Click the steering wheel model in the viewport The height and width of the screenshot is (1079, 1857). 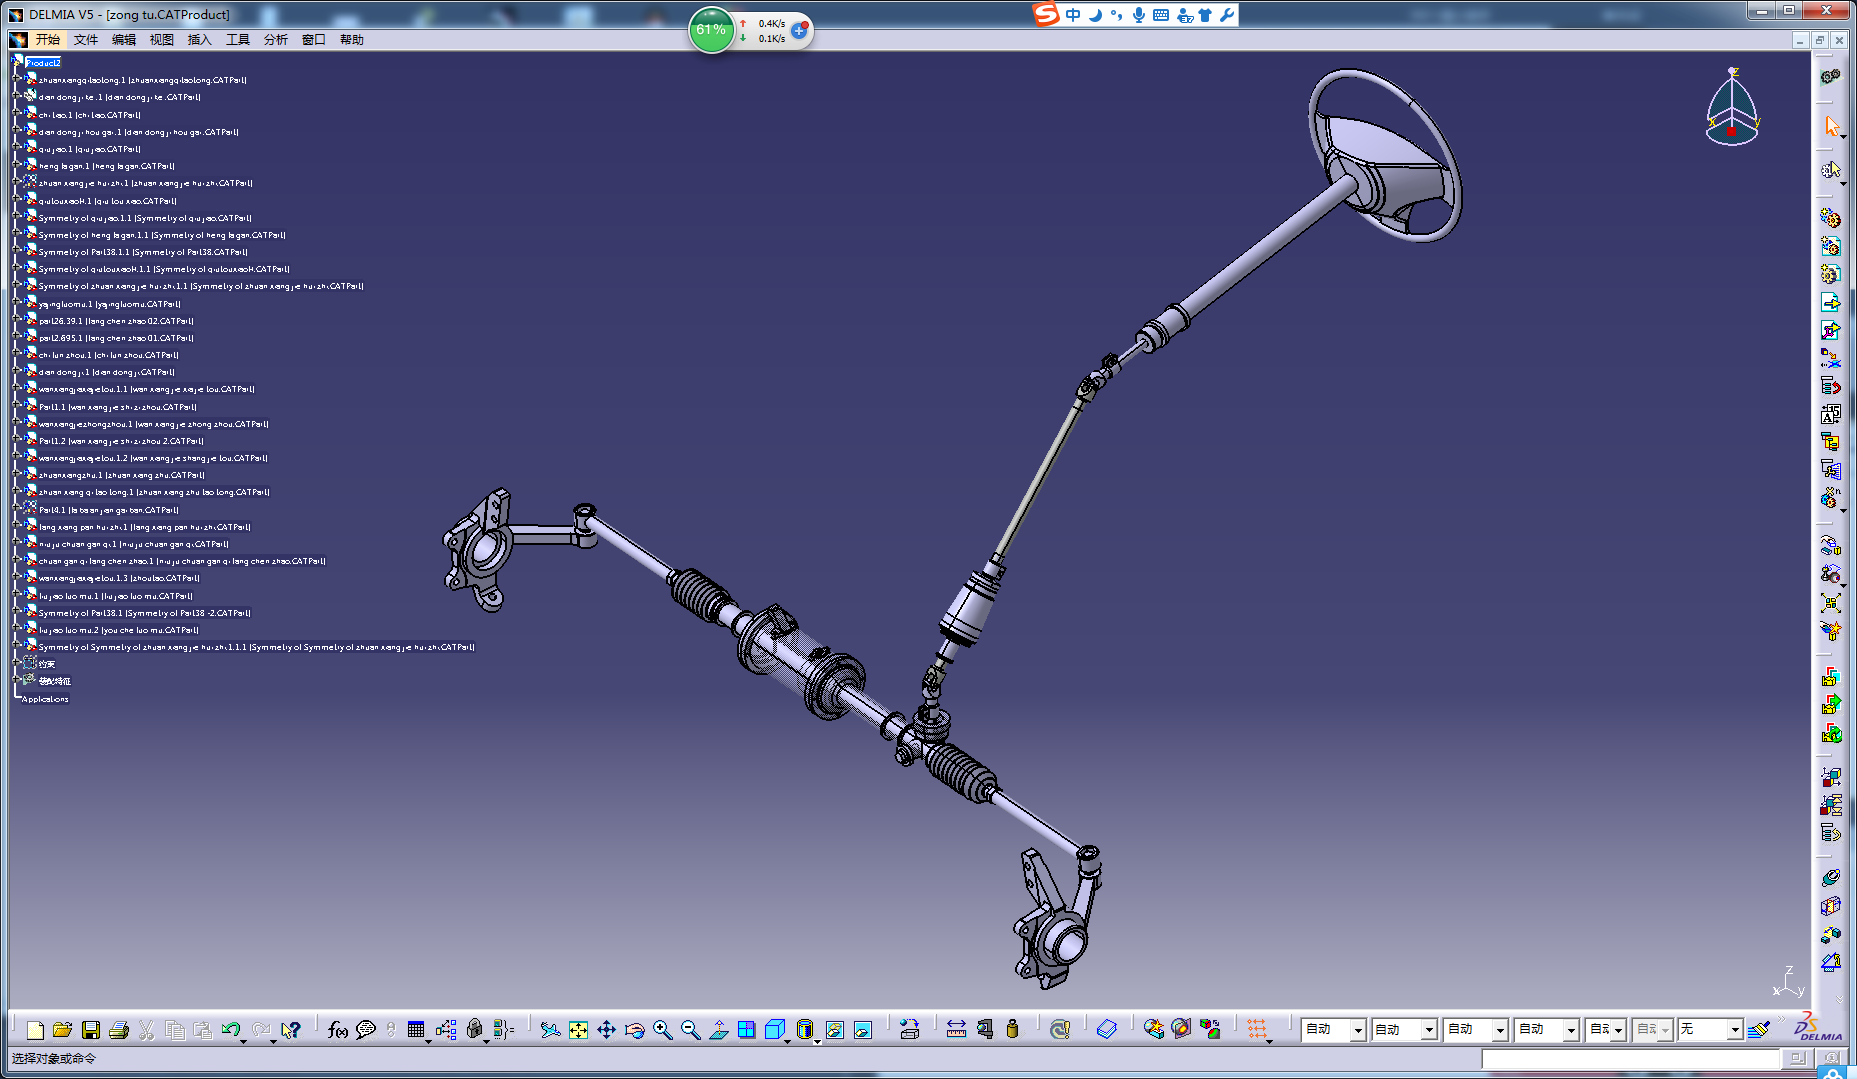click(x=1386, y=155)
